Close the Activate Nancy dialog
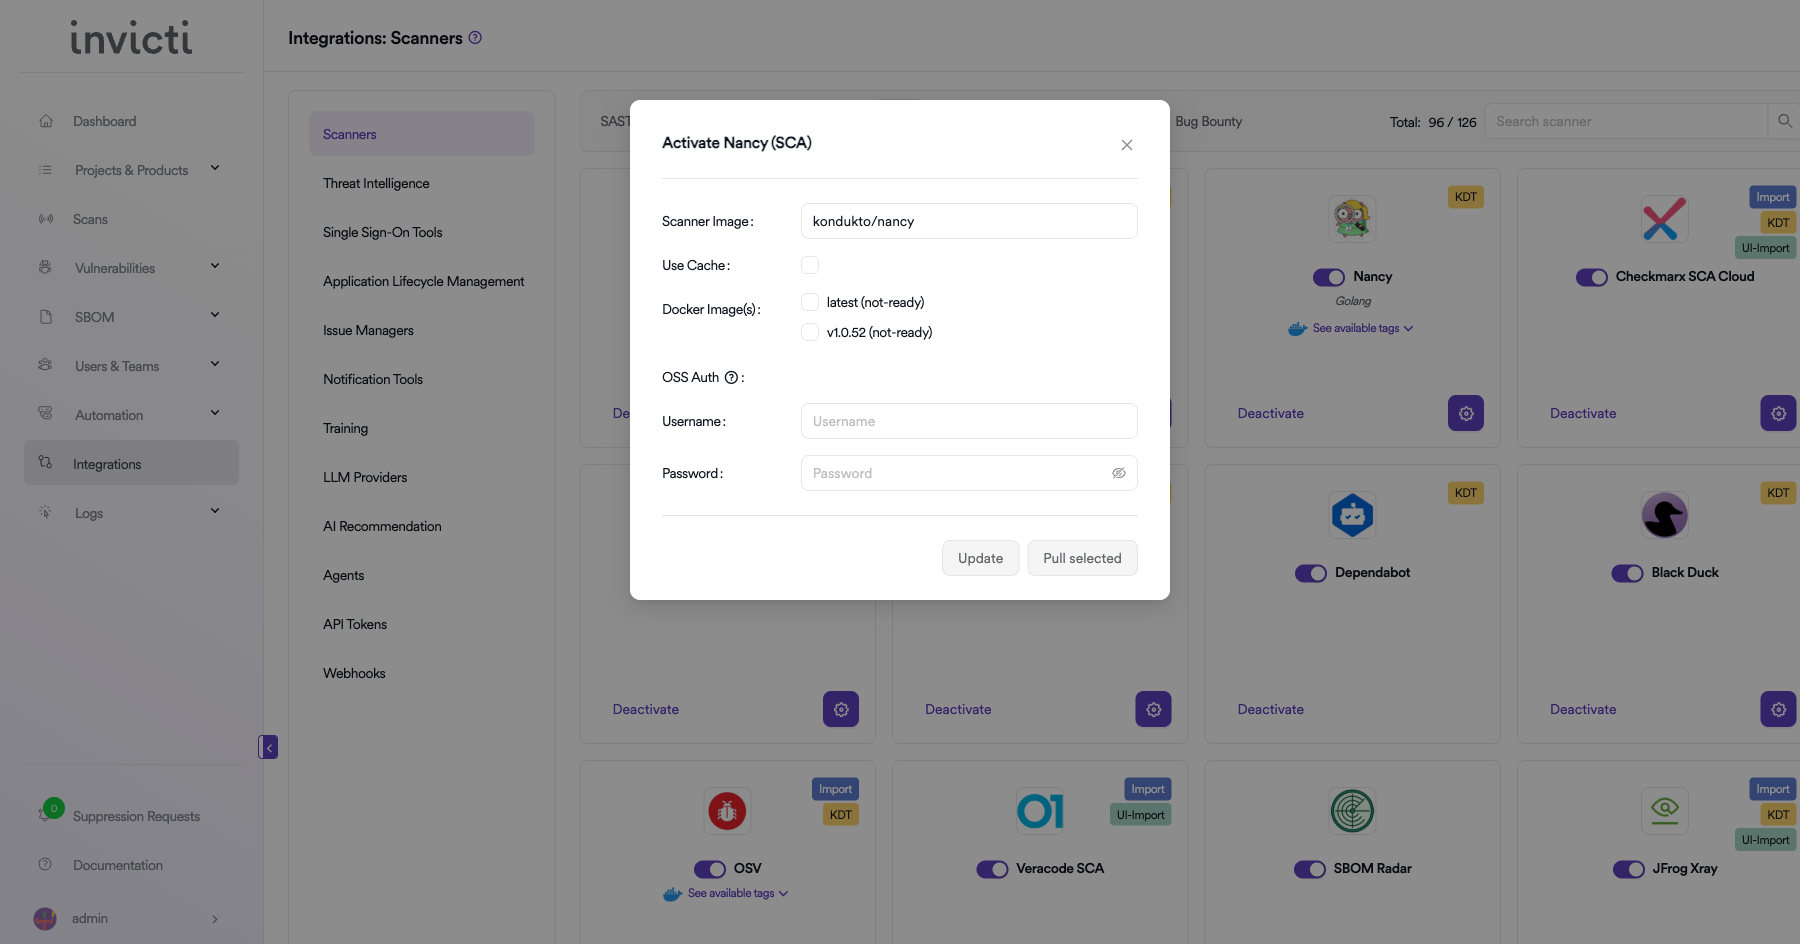 tap(1126, 145)
